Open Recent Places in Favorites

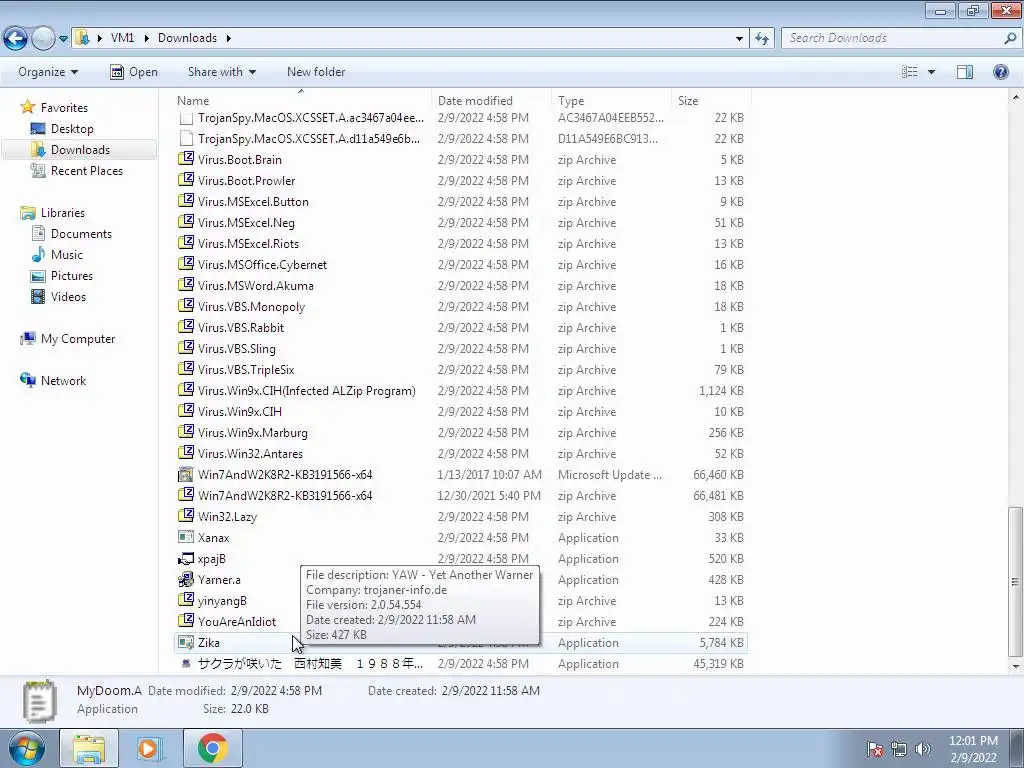pyautogui.click(x=86, y=170)
